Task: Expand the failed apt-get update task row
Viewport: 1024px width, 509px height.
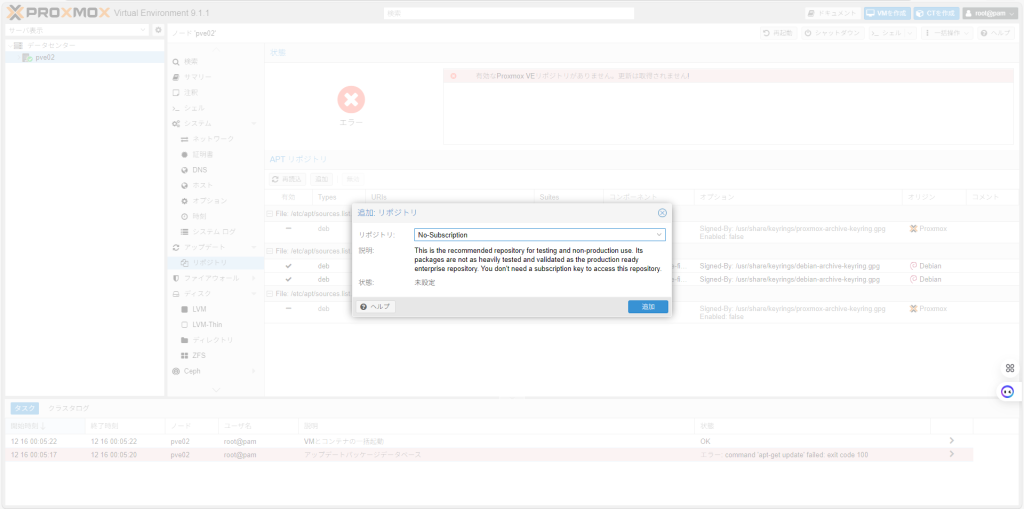Action: (951, 454)
